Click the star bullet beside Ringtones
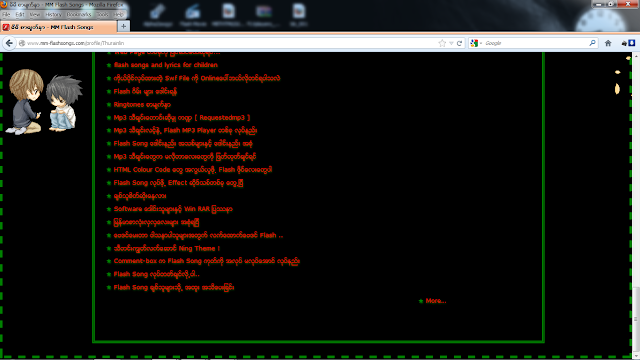640x360 pixels. coord(109,104)
